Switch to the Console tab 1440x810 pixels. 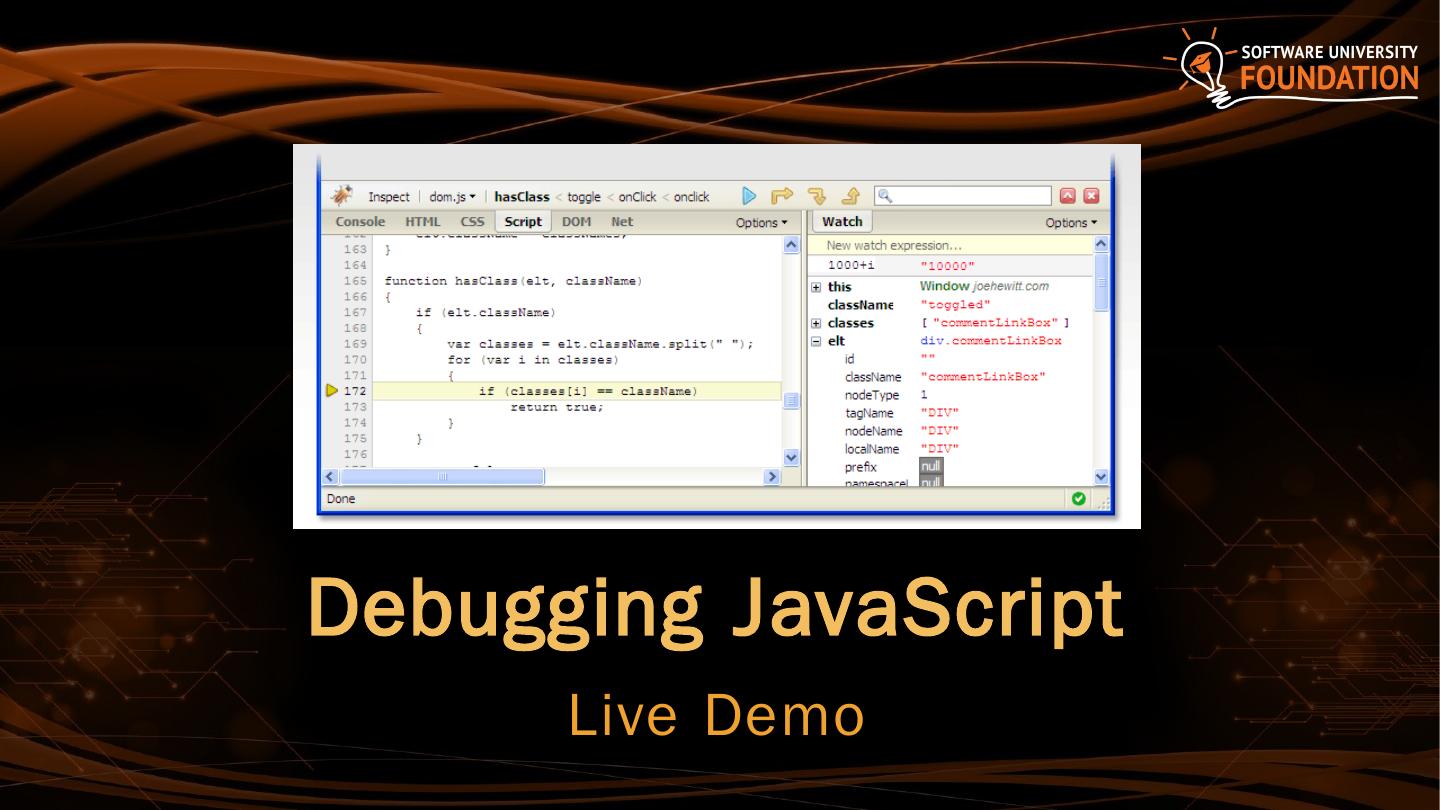coord(360,222)
